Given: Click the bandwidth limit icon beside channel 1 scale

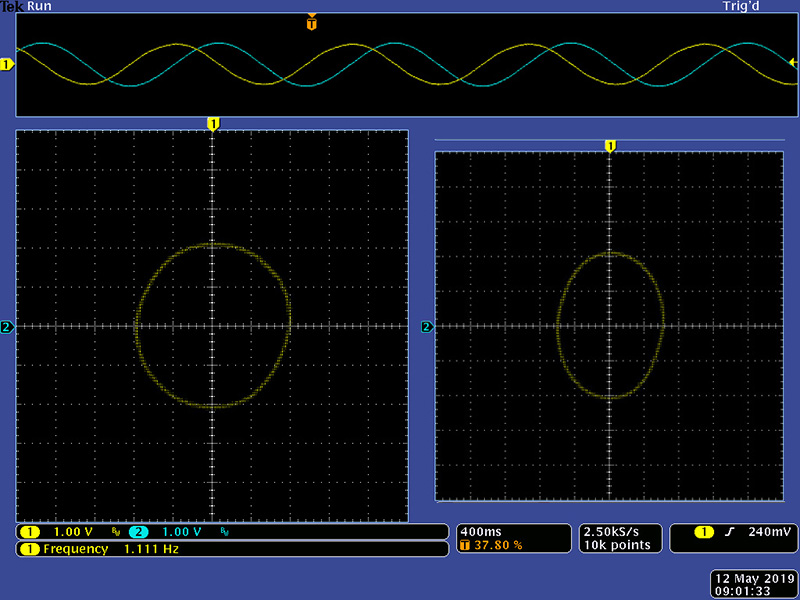Looking at the screenshot, I should pyautogui.click(x=115, y=533).
